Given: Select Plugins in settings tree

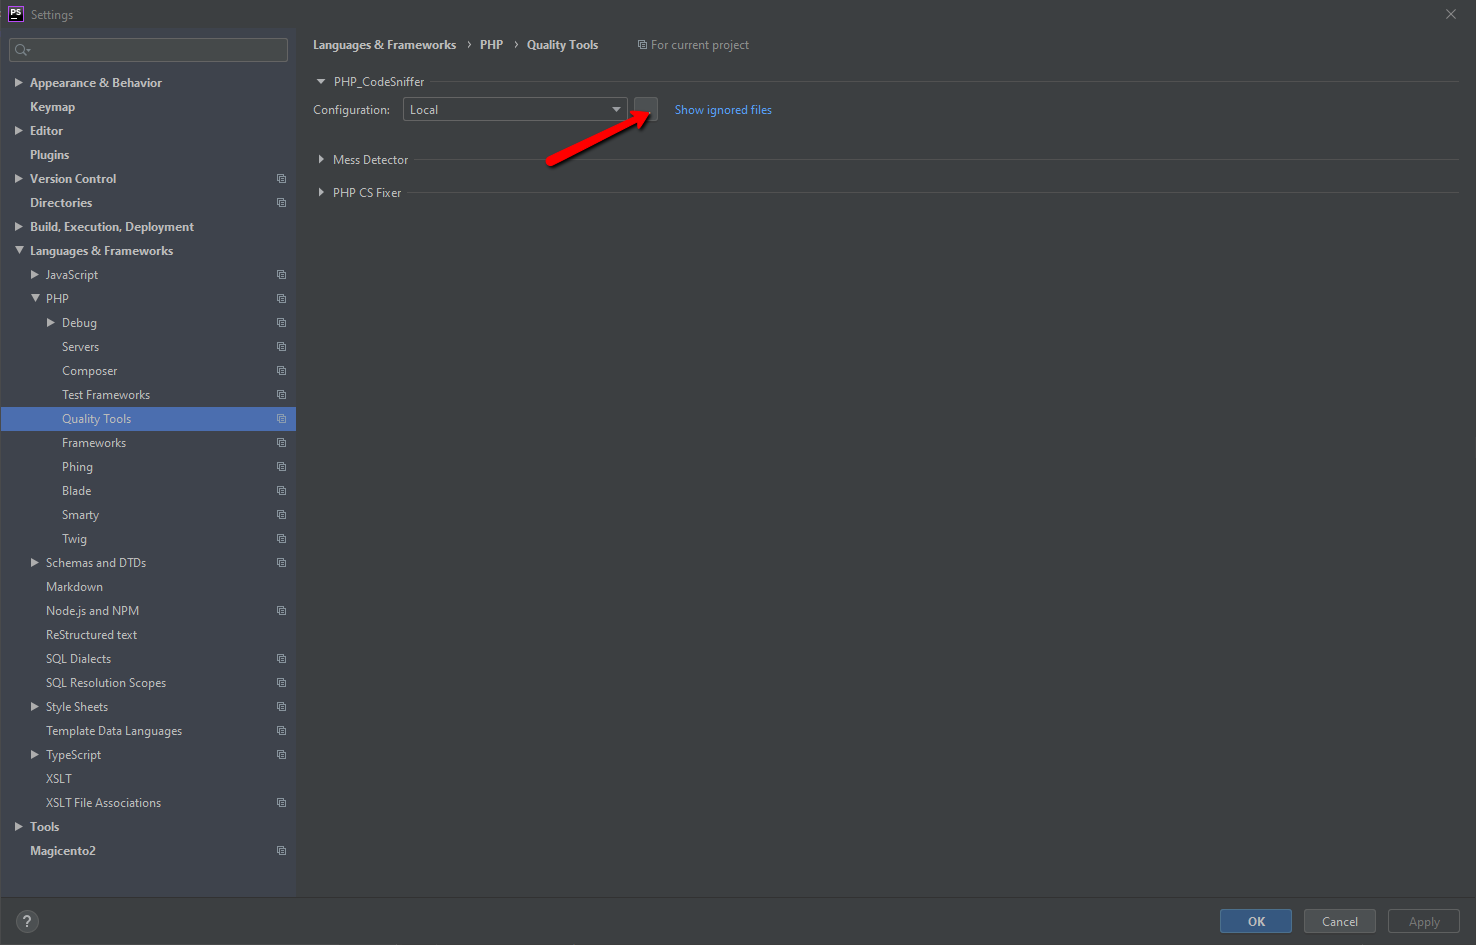Looking at the screenshot, I should pyautogui.click(x=49, y=155).
